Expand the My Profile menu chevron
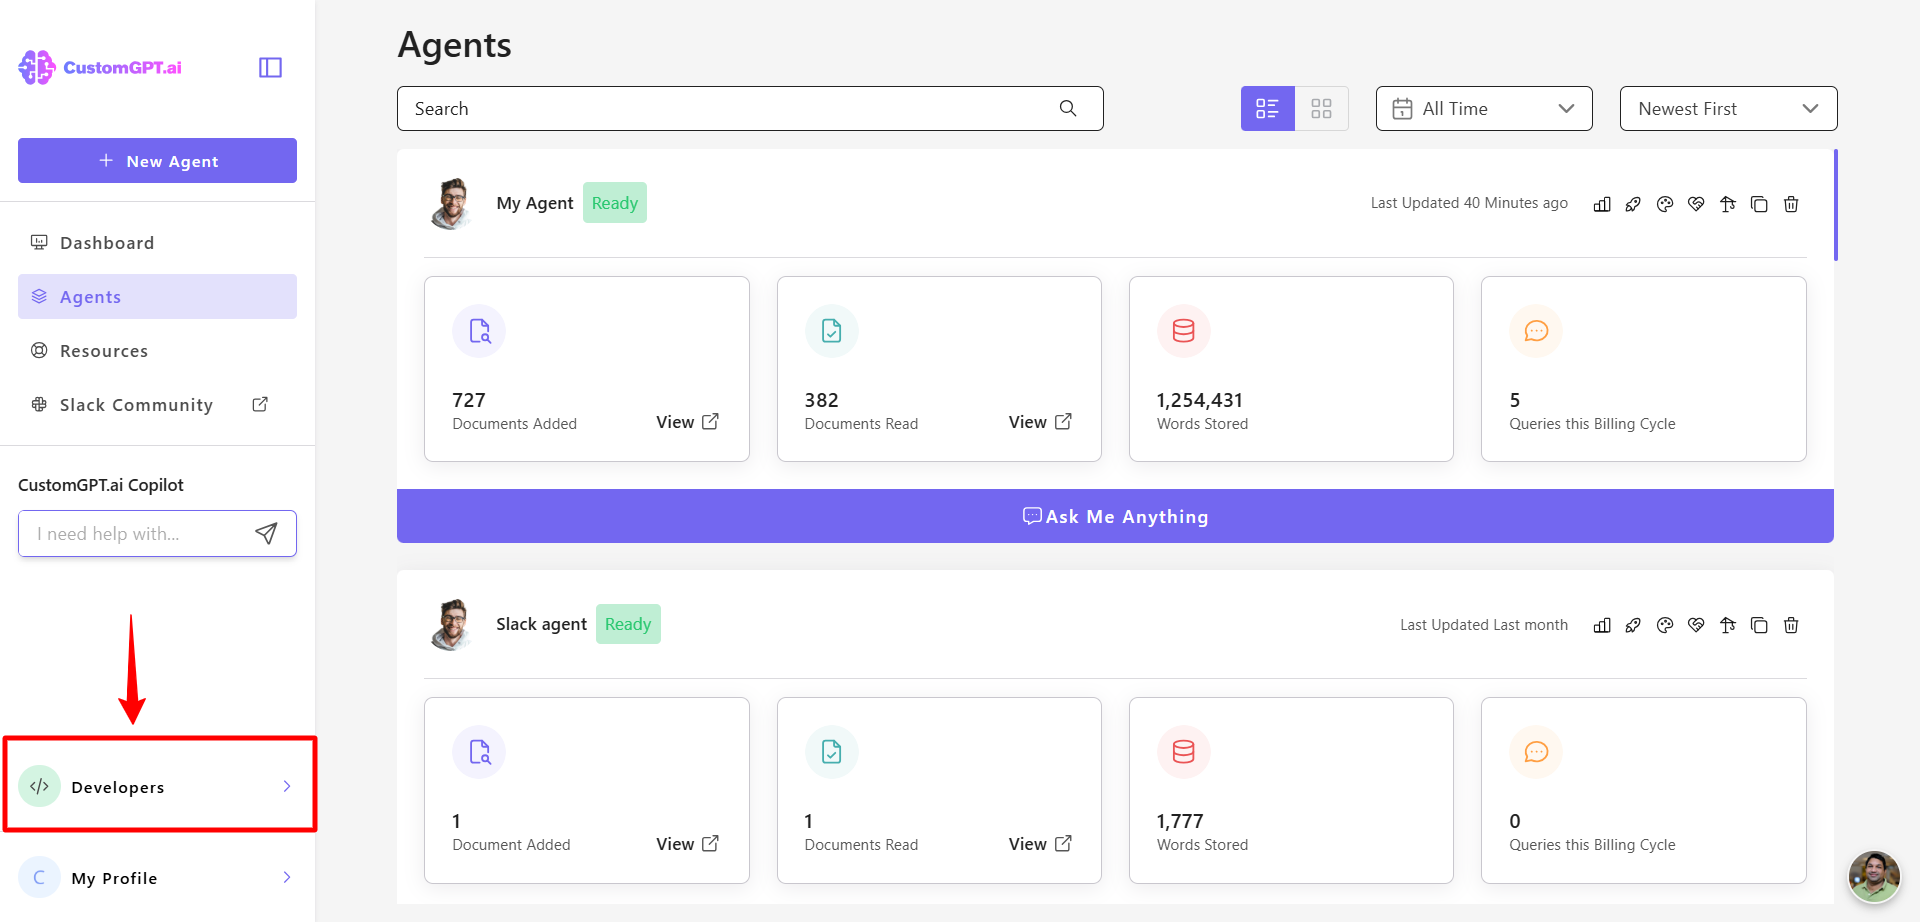1920x922 pixels. point(287,877)
